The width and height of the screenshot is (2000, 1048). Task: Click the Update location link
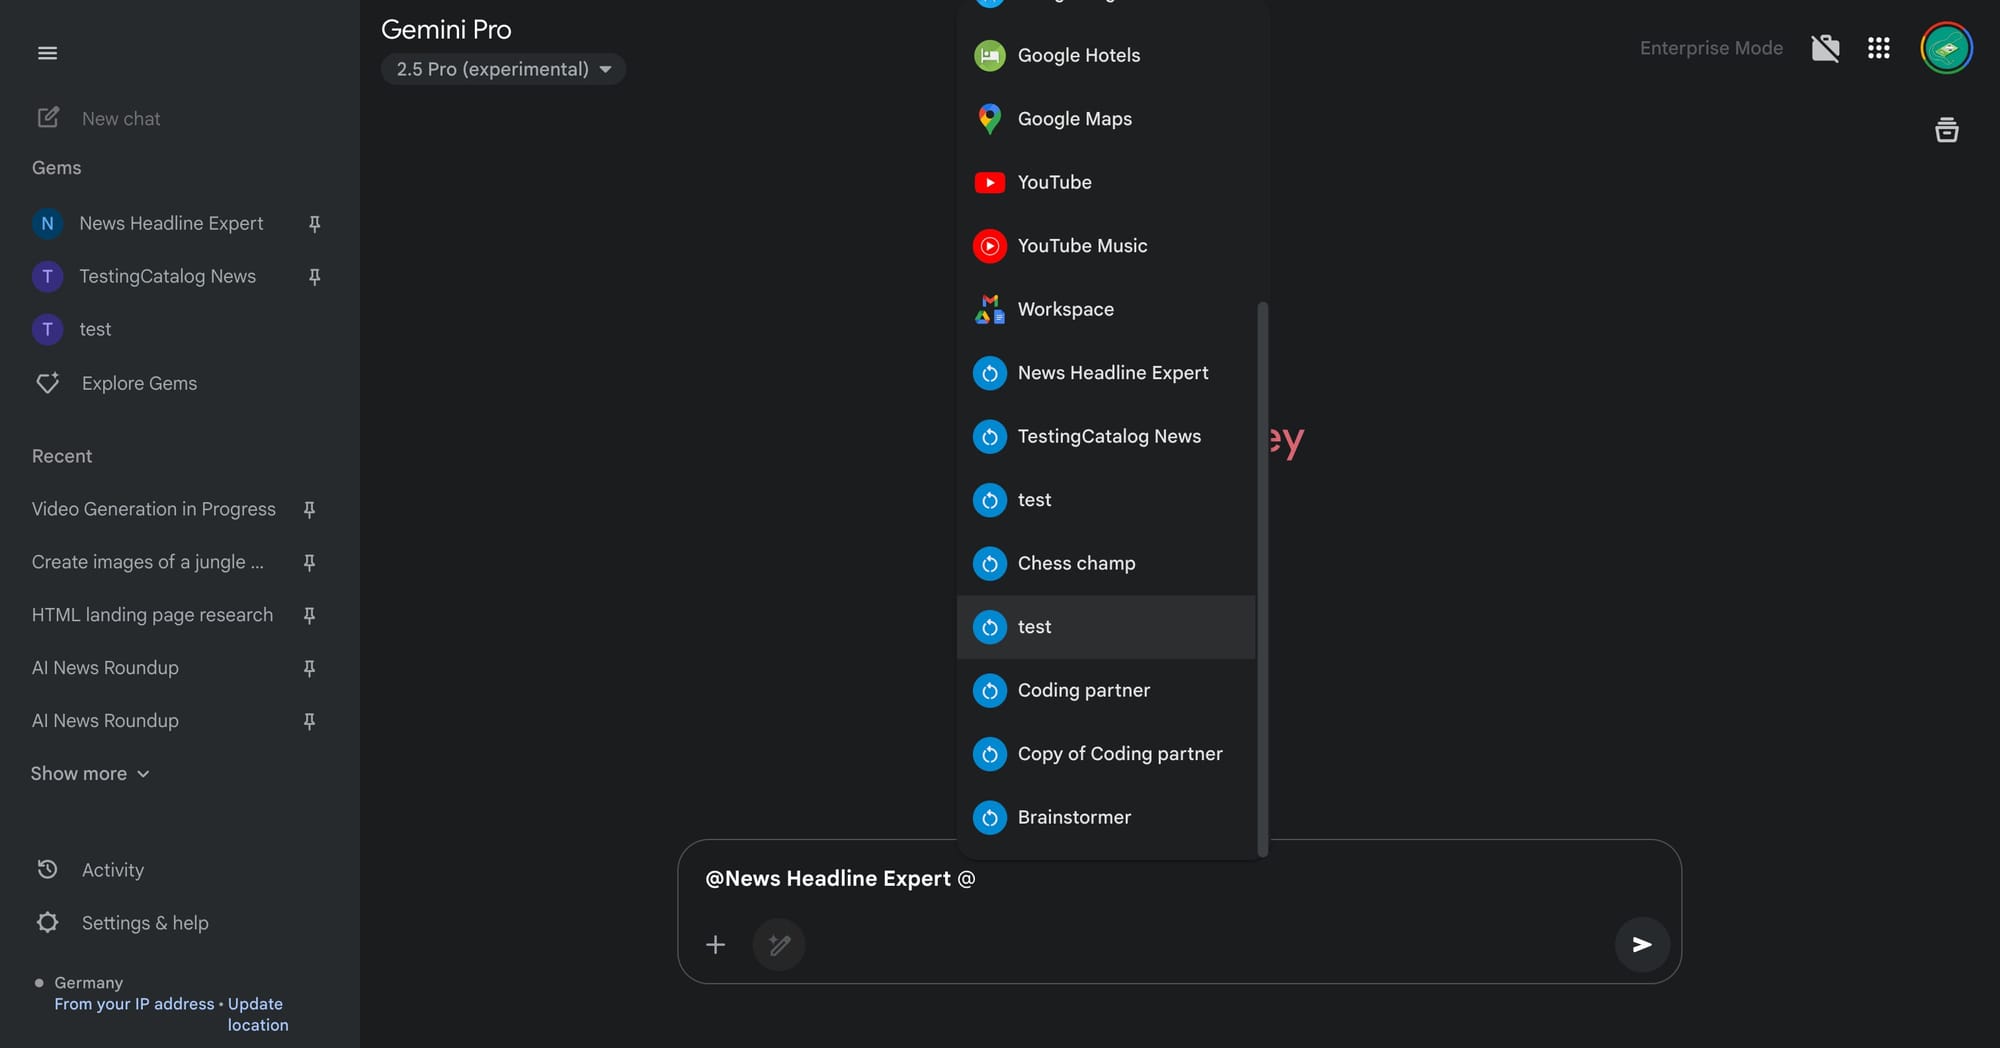tap(256, 1014)
